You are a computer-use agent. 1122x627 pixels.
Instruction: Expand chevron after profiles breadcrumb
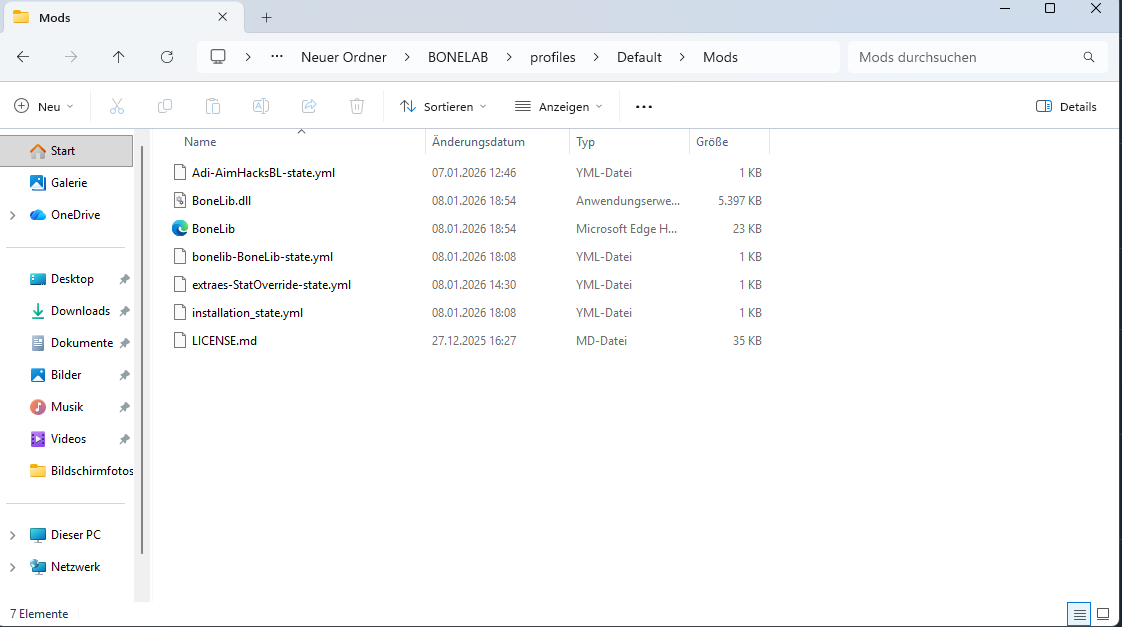pos(596,57)
